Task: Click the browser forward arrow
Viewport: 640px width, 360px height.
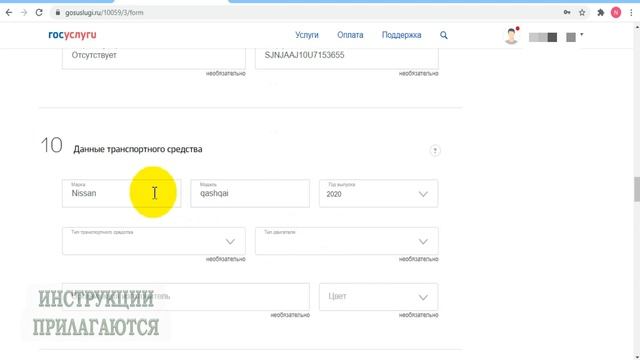Action: tap(24, 13)
